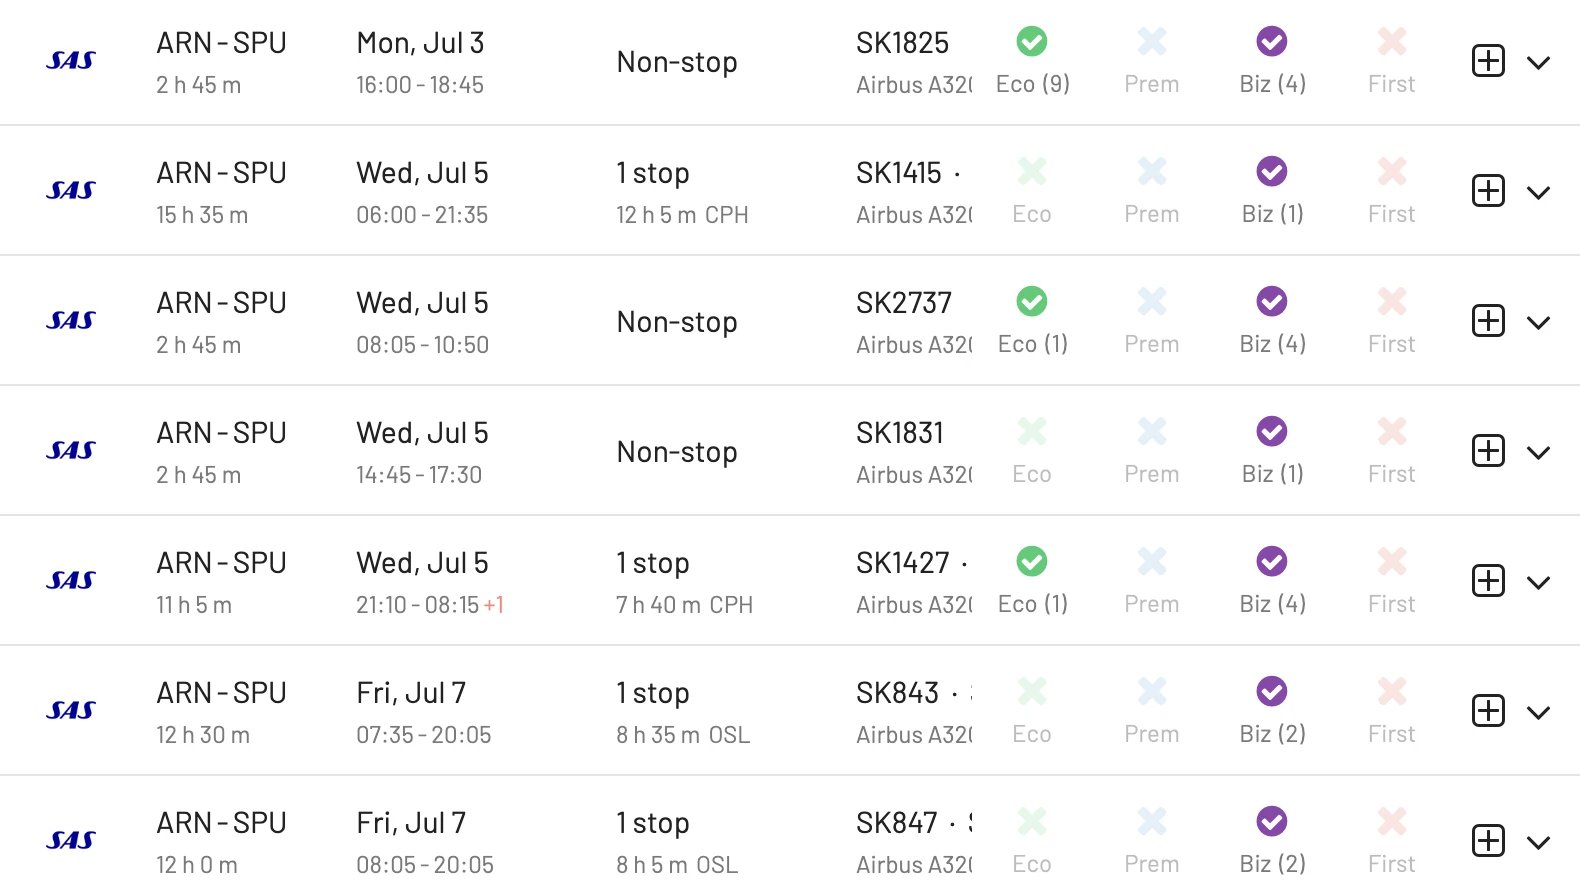Viewport: 1580px width, 896px height.
Task: Click the plus icon for flight SK843
Action: (x=1488, y=711)
